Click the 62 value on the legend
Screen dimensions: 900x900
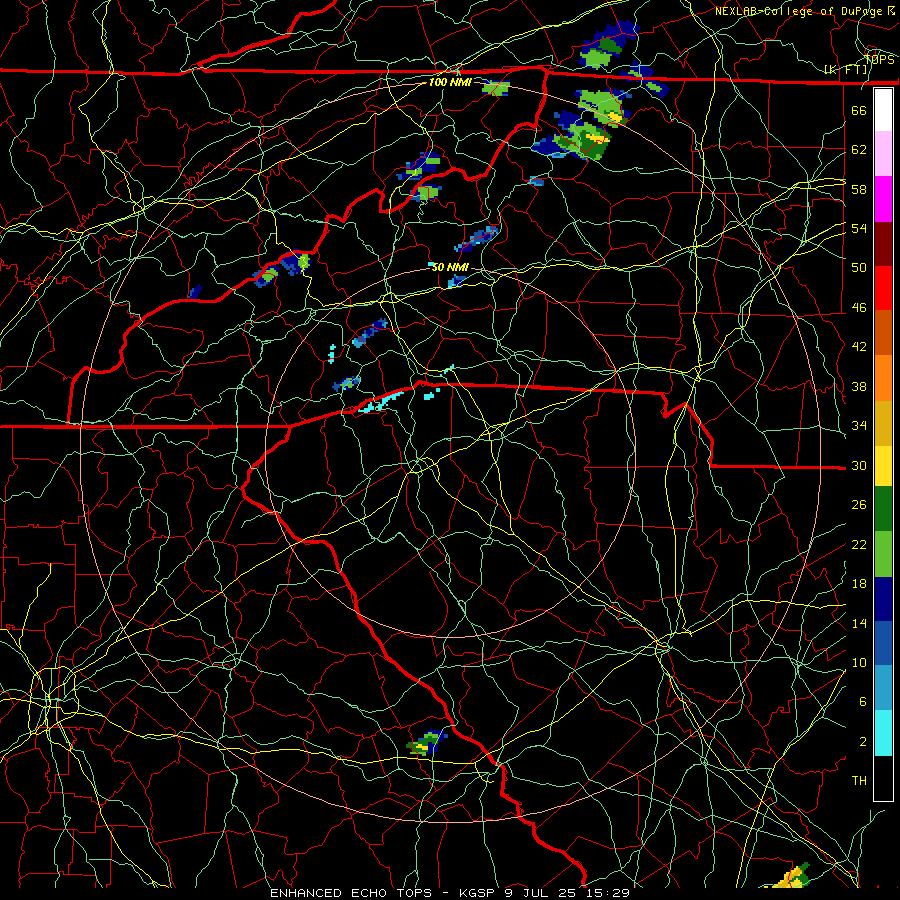(859, 150)
